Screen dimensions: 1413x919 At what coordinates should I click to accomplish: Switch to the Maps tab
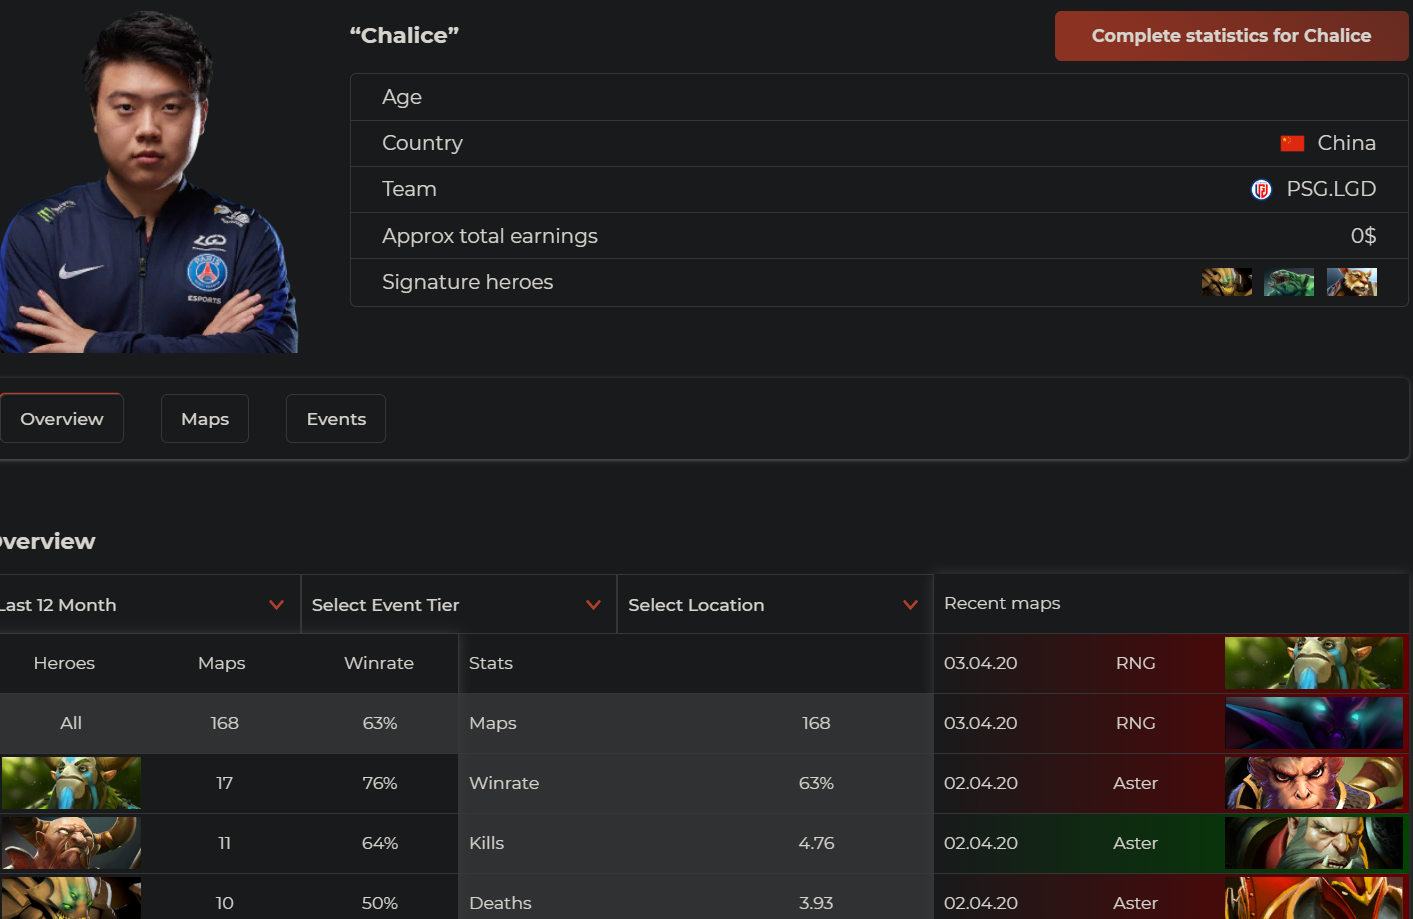click(205, 419)
